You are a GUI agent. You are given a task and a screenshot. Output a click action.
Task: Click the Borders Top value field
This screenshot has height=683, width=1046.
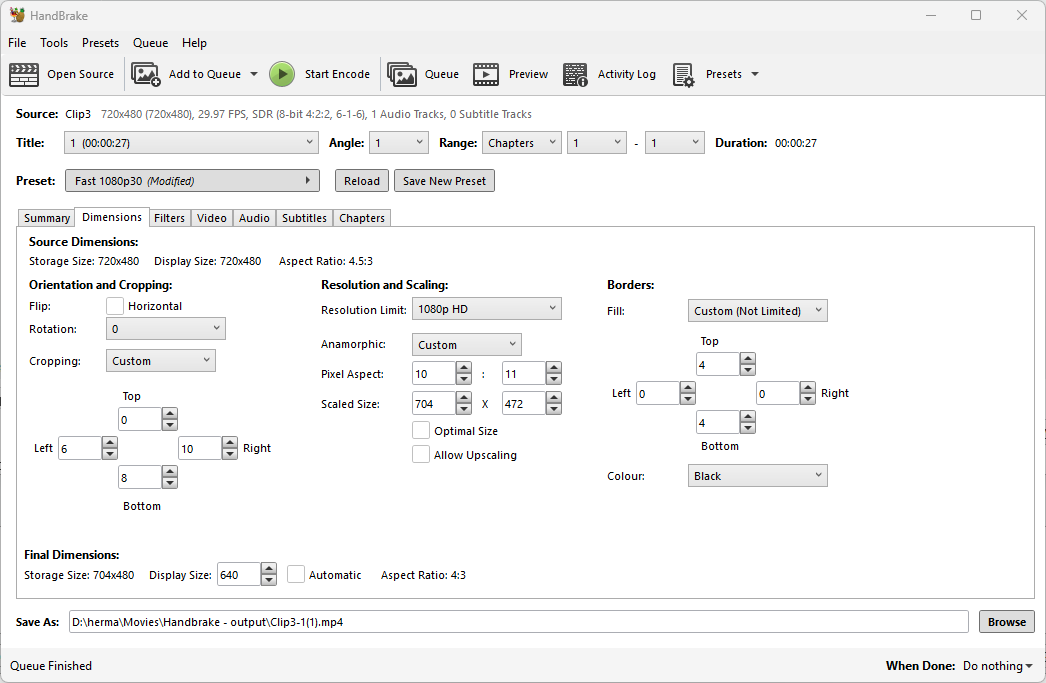click(x=718, y=364)
